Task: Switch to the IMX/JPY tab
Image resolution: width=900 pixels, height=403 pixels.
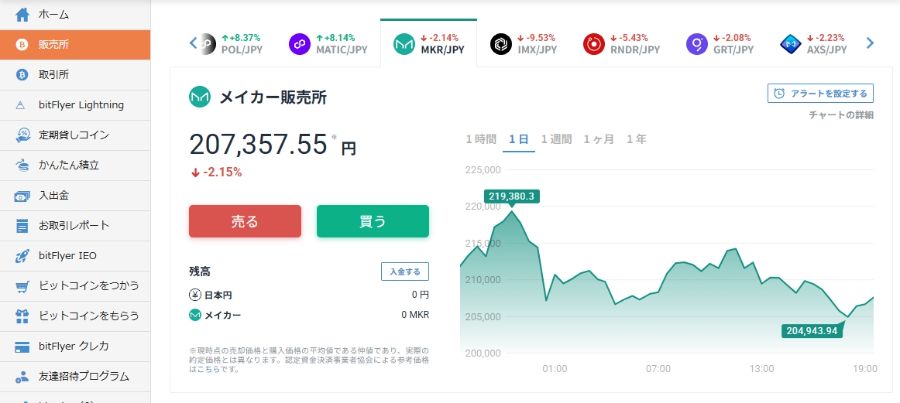Action: 523,44
